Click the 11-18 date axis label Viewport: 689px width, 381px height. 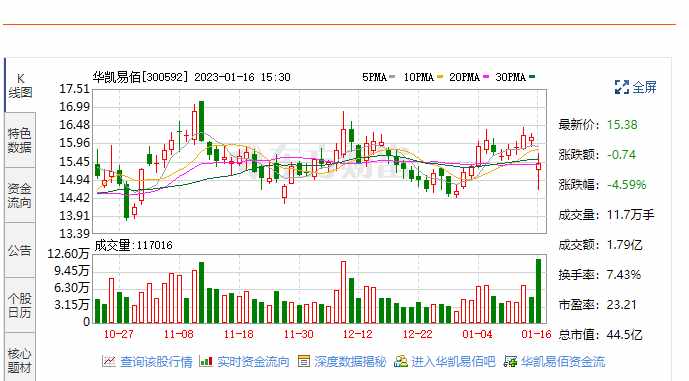[x=239, y=334]
